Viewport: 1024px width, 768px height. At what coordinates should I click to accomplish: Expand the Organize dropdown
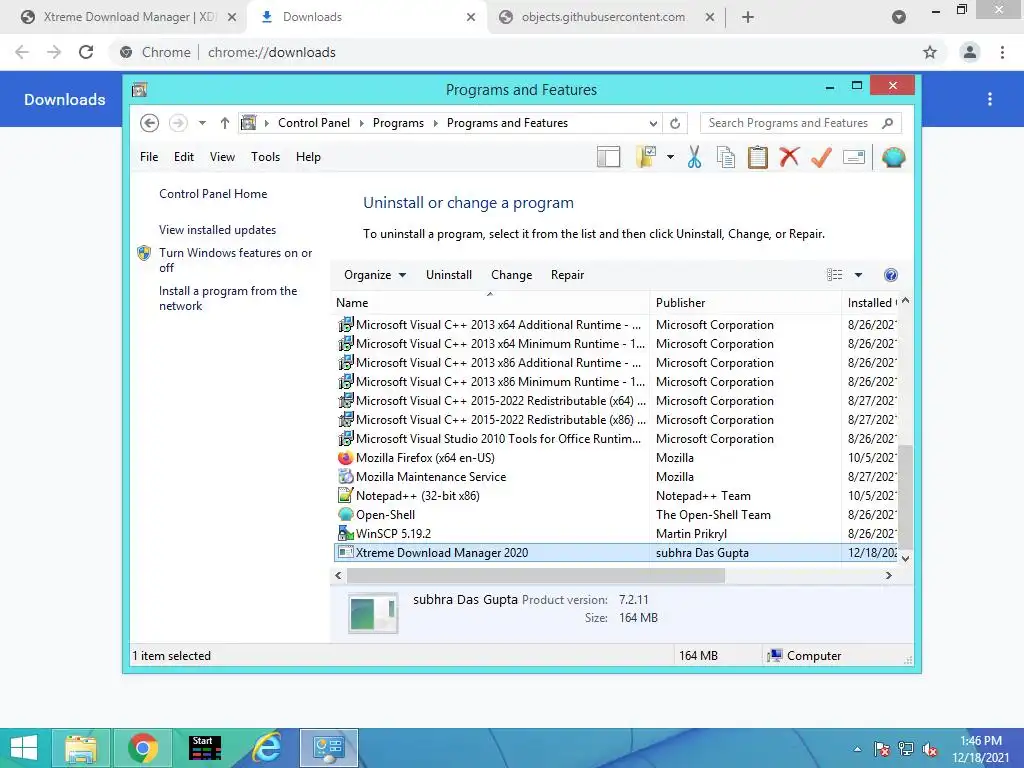(x=375, y=275)
